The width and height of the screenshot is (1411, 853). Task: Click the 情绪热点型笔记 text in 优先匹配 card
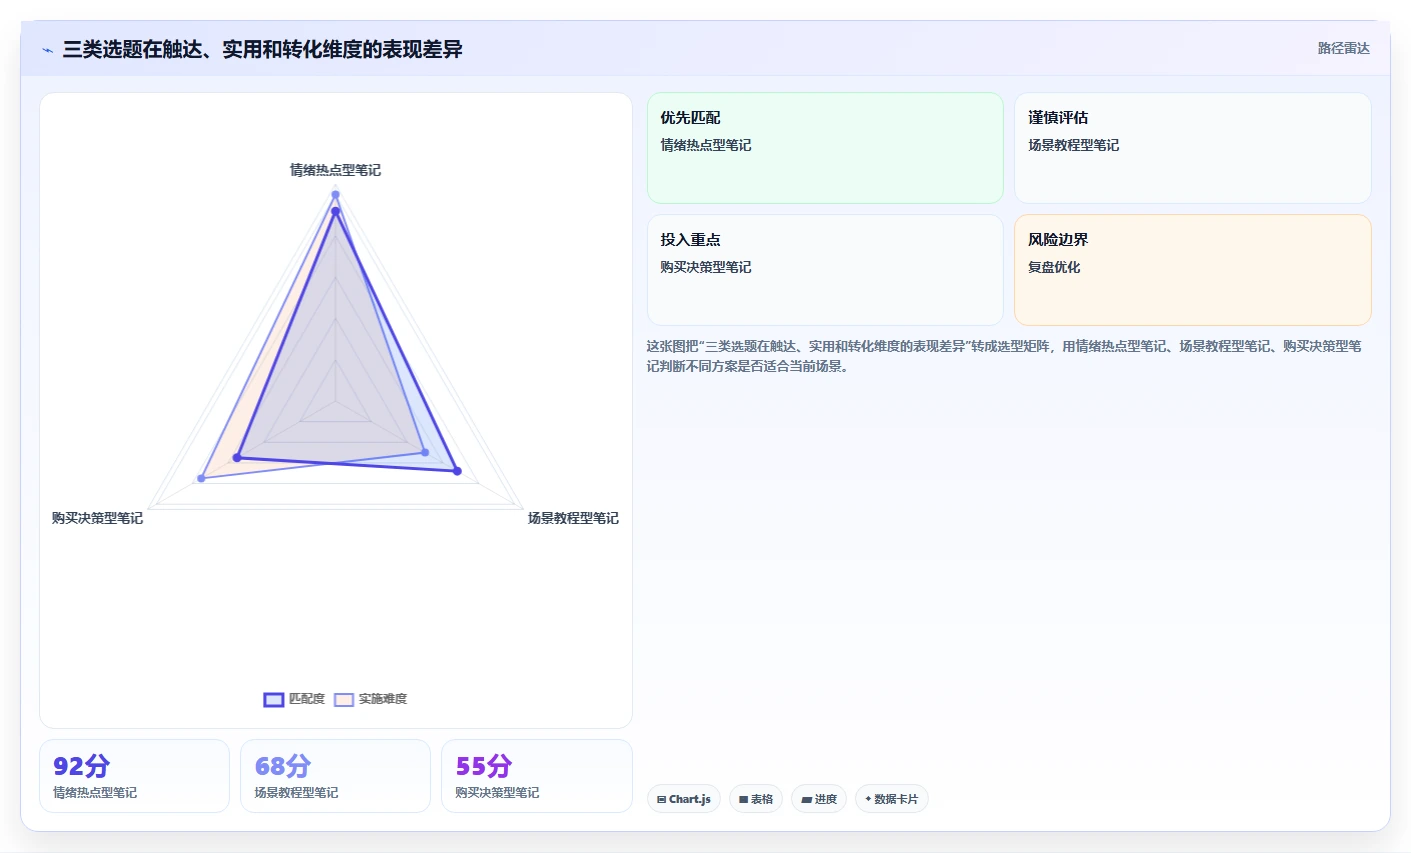click(x=706, y=145)
